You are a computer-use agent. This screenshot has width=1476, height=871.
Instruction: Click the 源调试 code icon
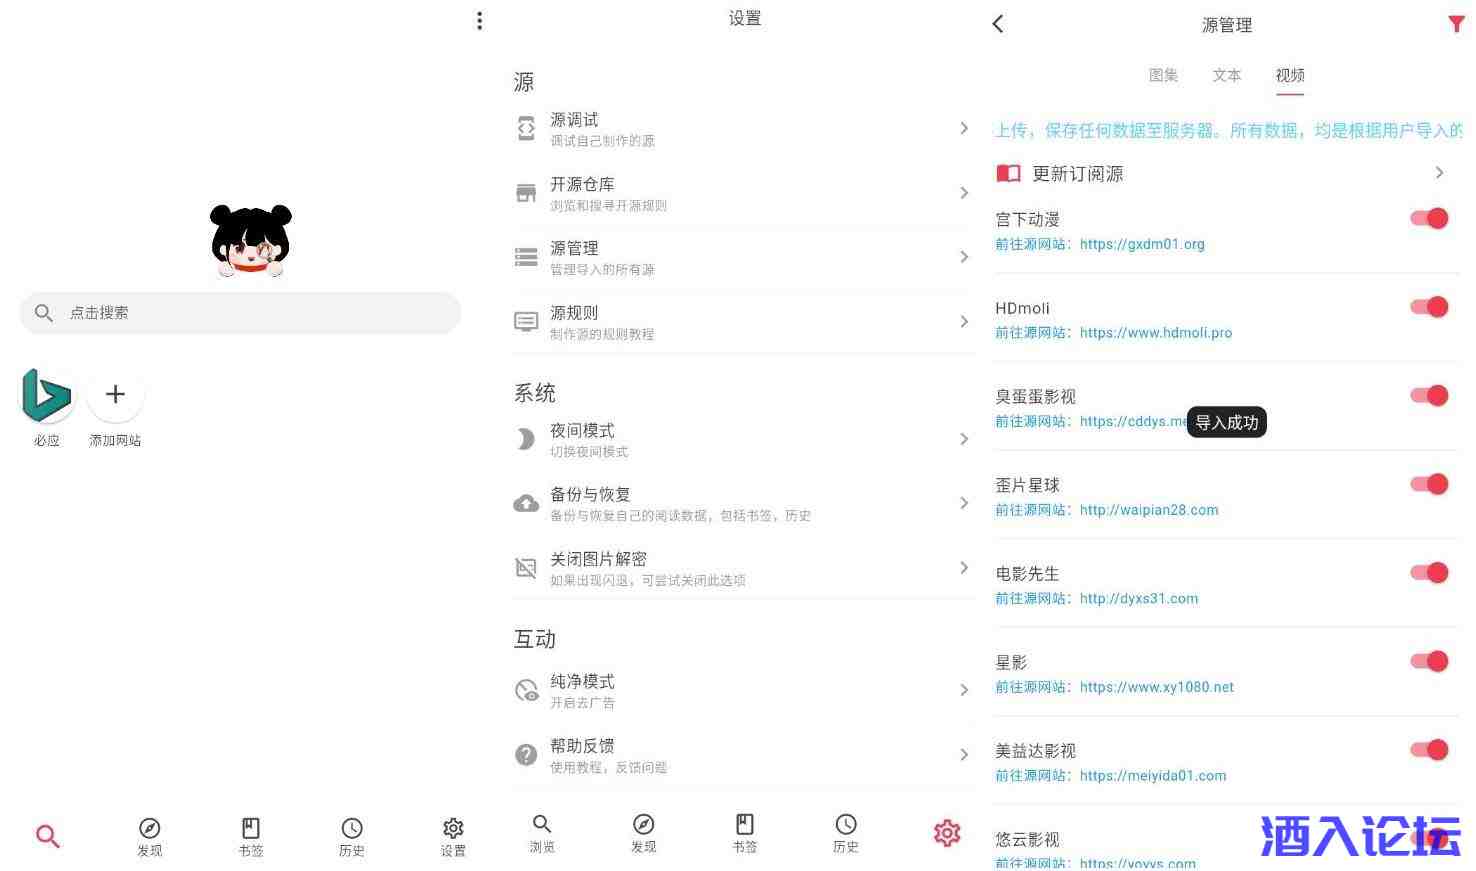point(526,128)
